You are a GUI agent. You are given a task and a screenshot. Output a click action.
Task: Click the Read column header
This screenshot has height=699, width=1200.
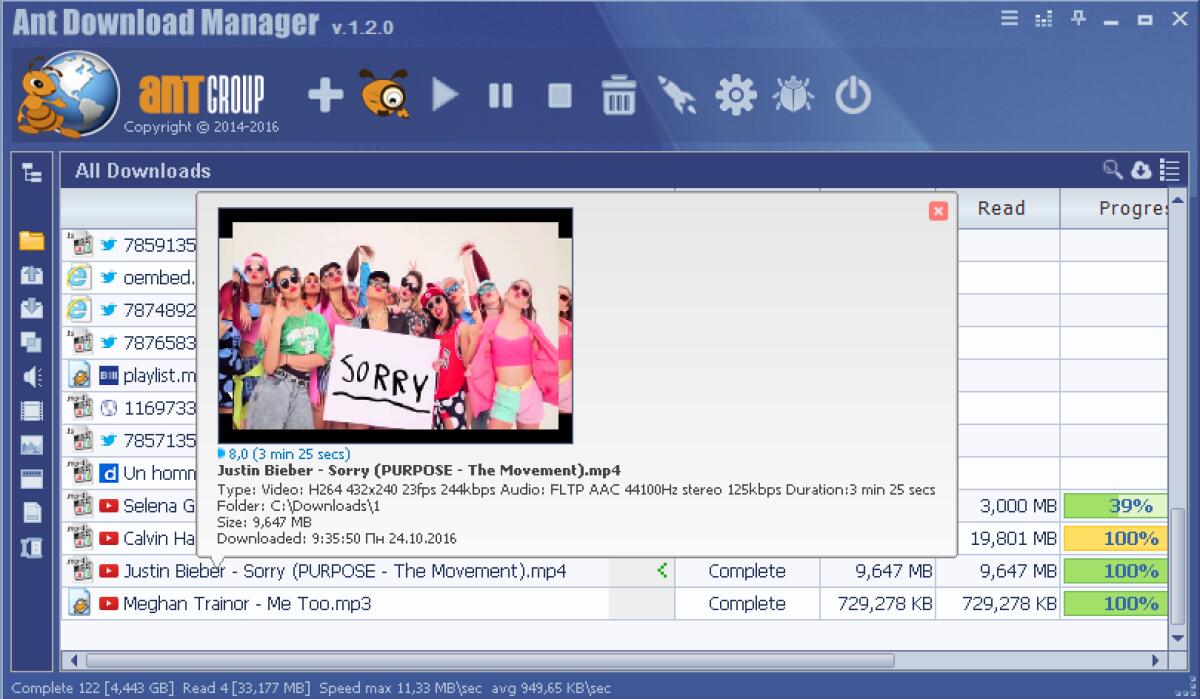pyautogui.click(x=1000, y=208)
